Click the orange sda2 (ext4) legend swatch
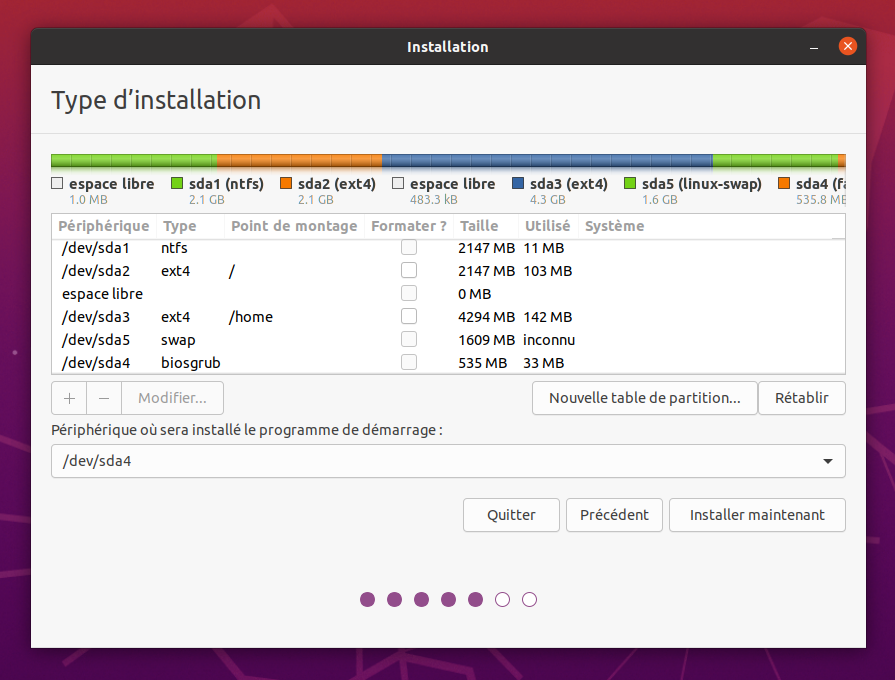Image resolution: width=895 pixels, height=680 pixels. (286, 183)
